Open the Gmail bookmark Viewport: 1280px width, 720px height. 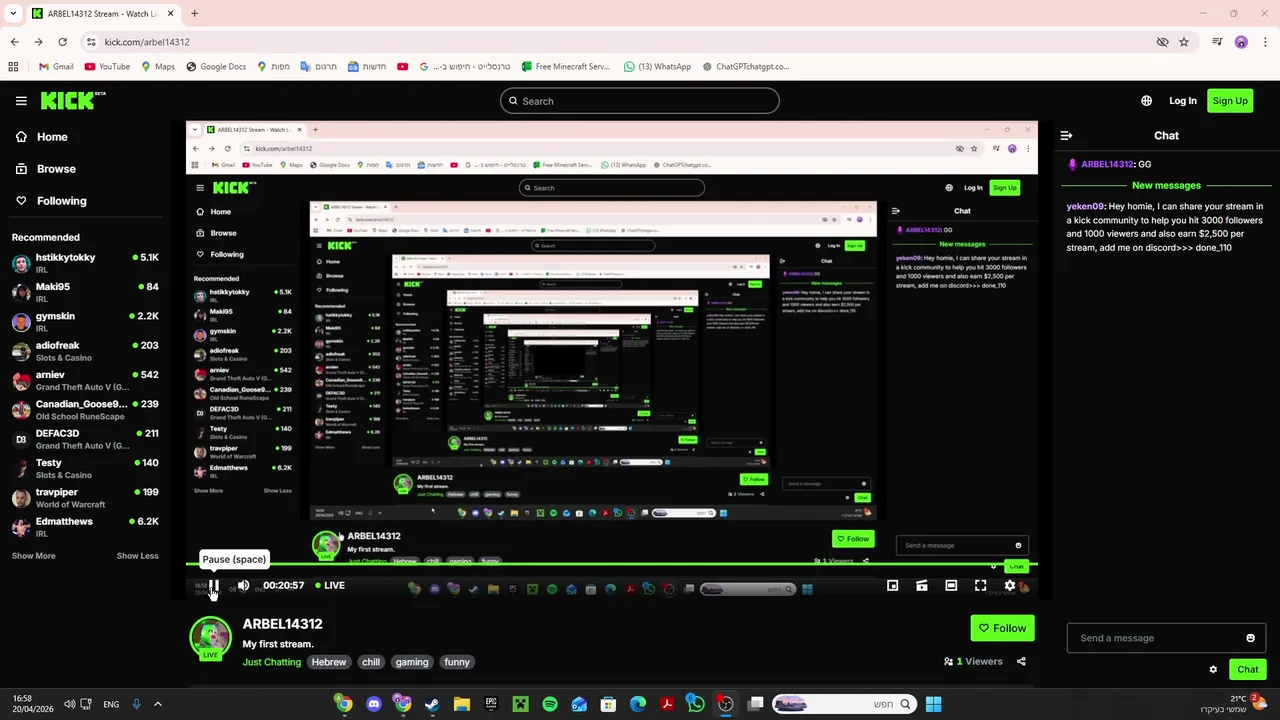[x=56, y=67]
